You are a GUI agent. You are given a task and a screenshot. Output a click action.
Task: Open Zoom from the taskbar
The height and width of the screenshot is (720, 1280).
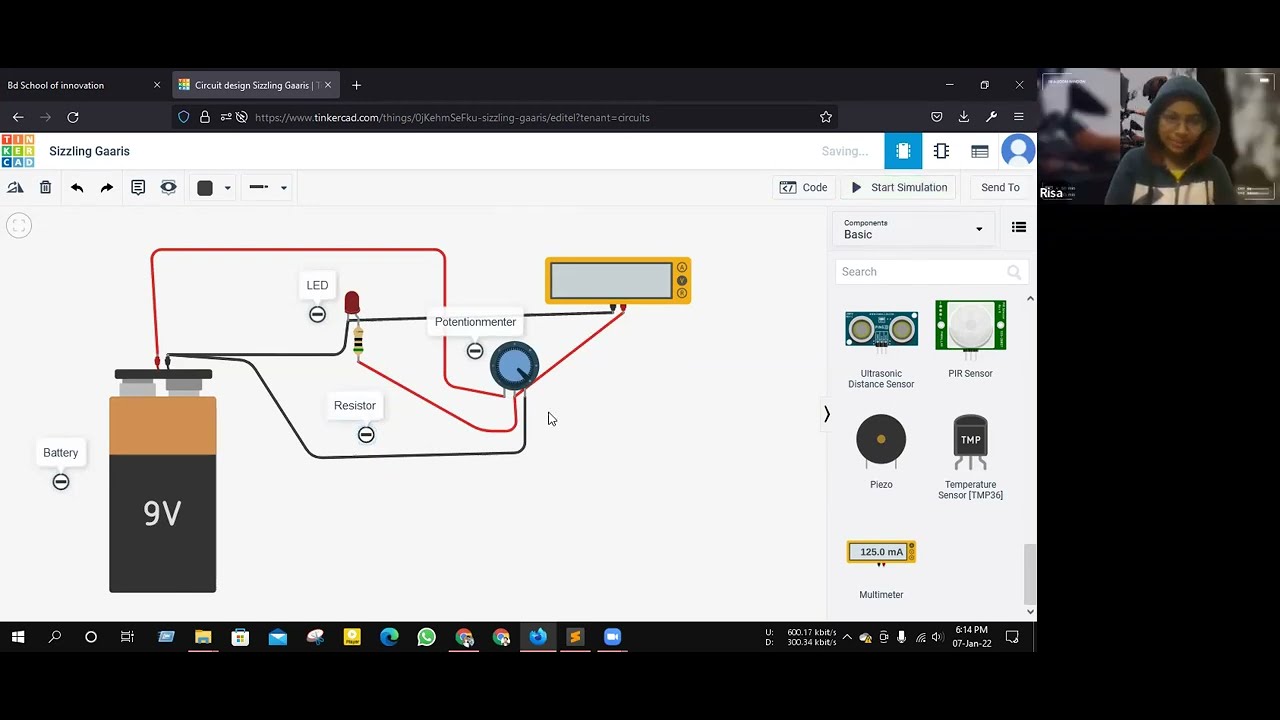pyautogui.click(x=612, y=637)
